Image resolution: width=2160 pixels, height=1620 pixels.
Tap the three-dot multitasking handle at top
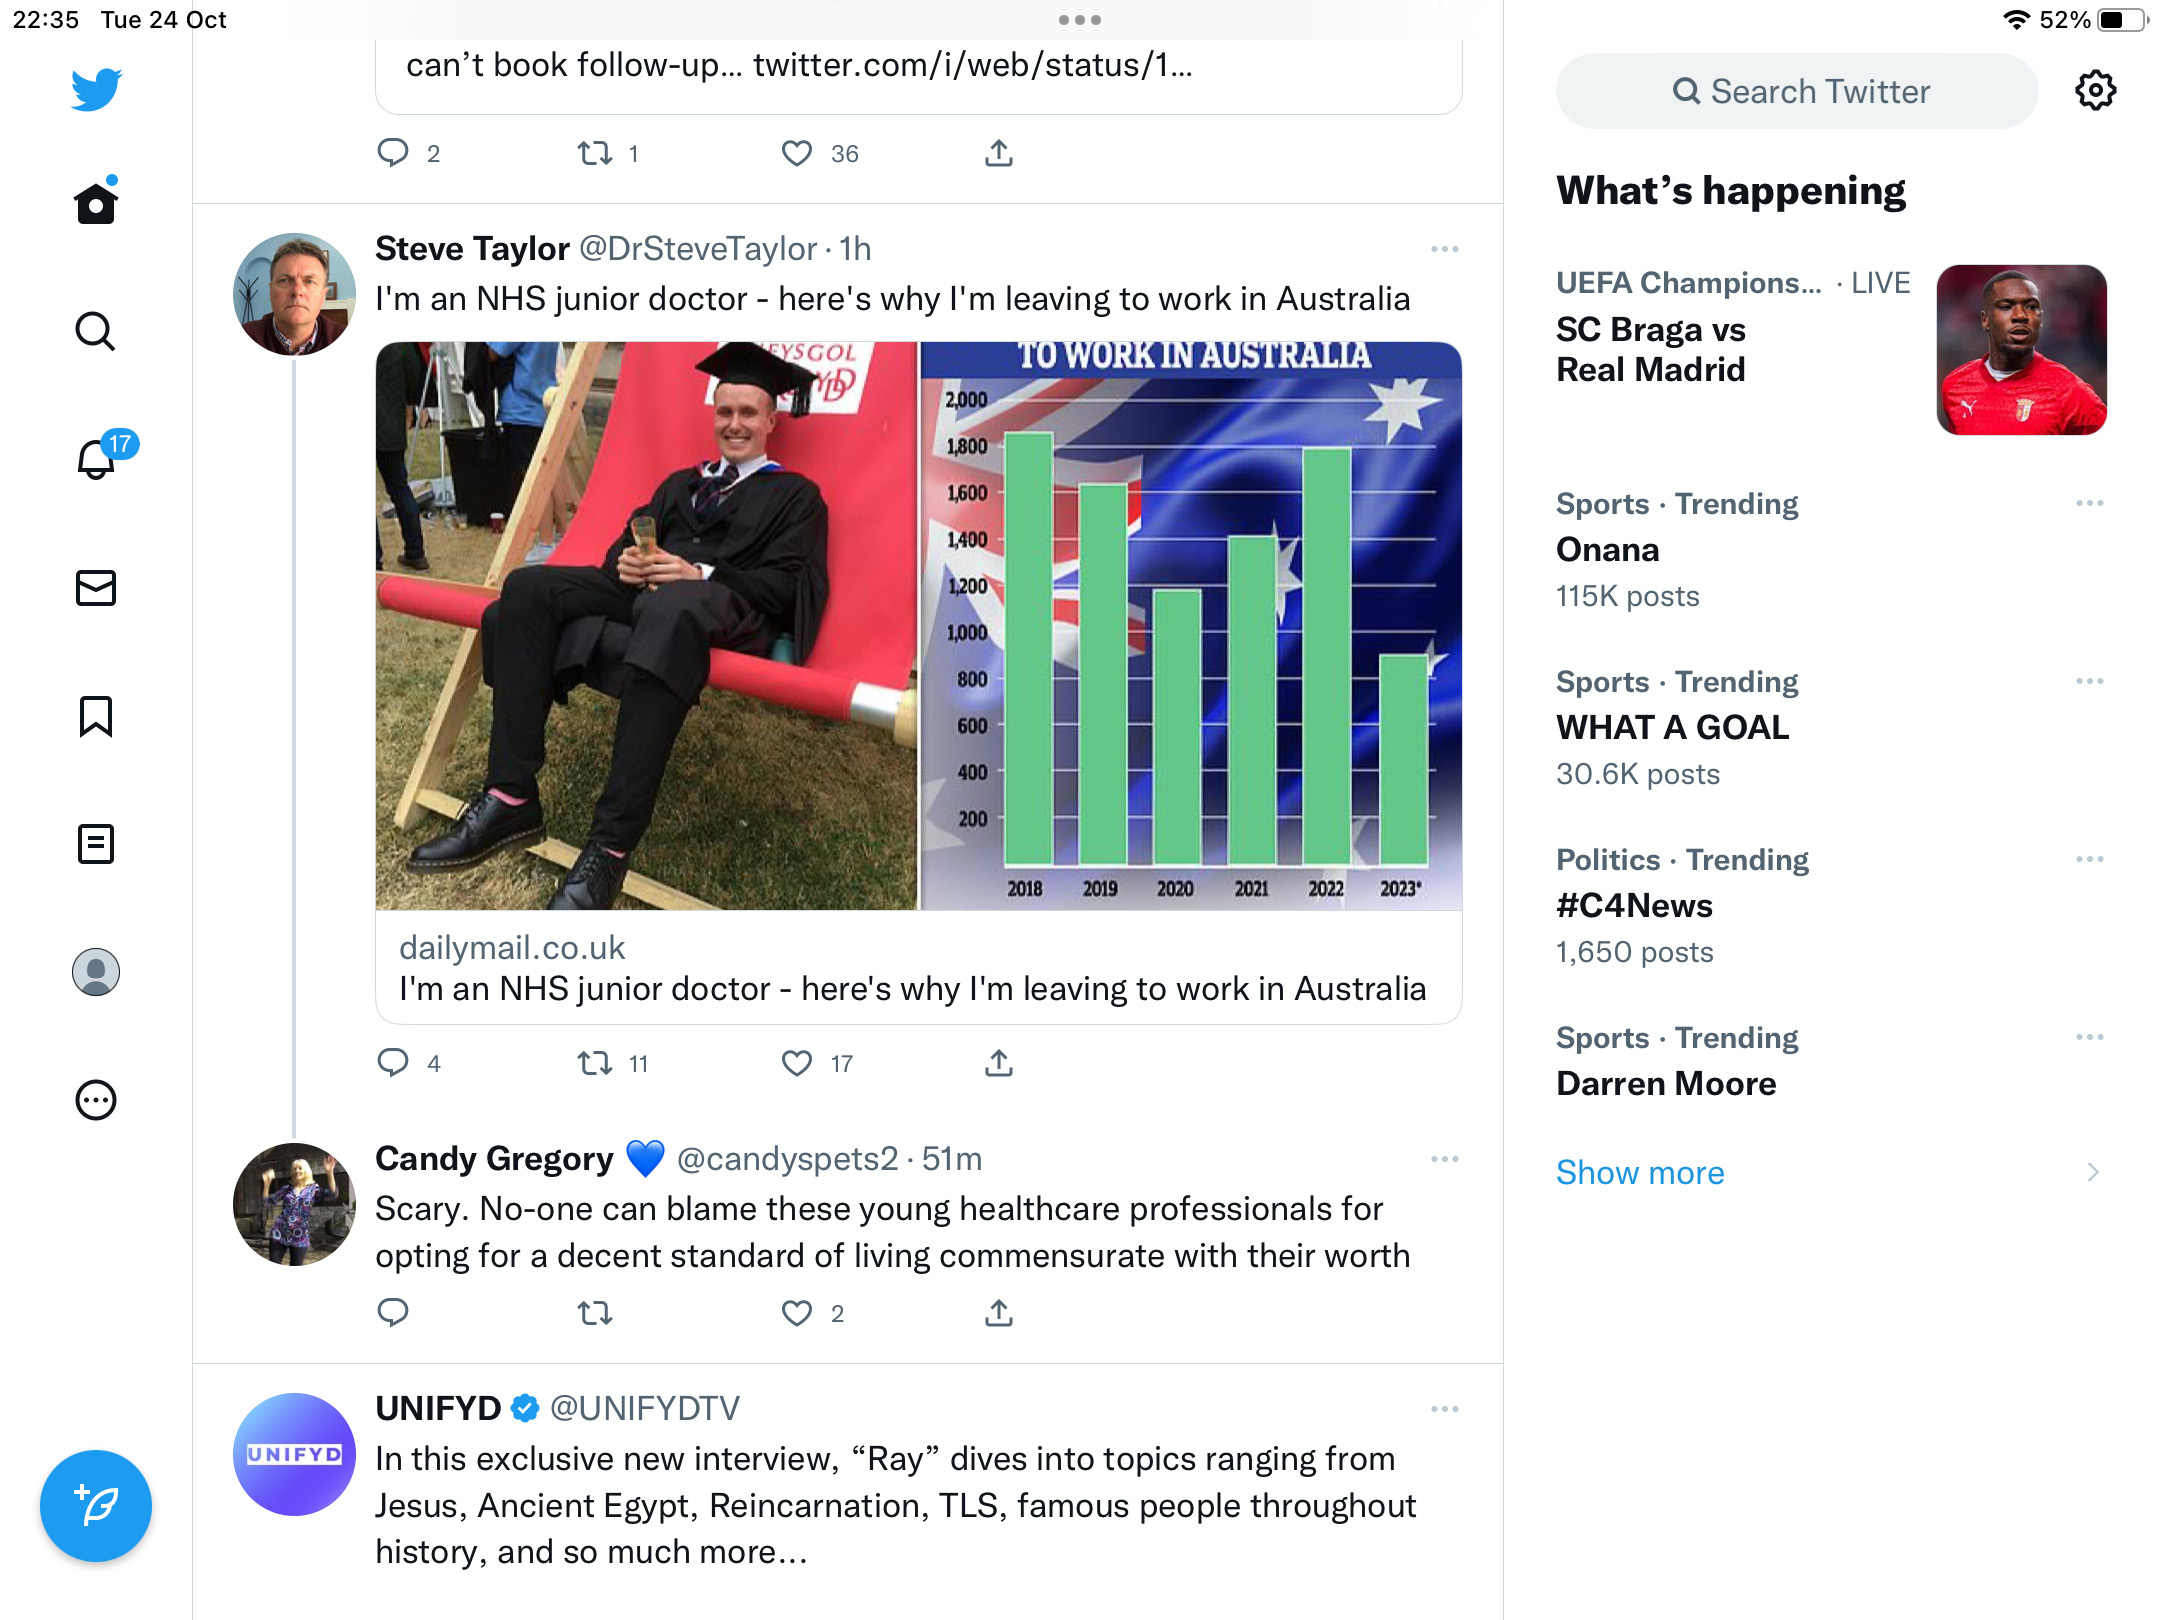[1080, 20]
